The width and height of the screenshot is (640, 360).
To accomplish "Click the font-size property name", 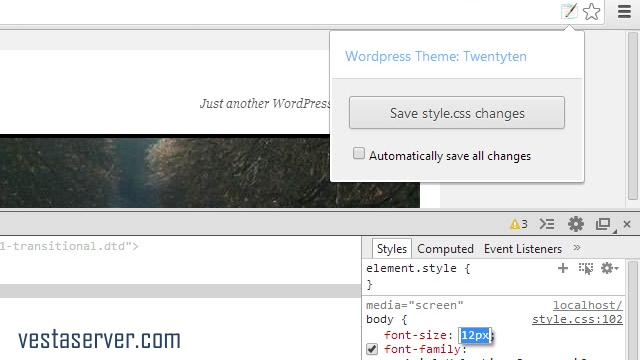I will tap(416, 335).
